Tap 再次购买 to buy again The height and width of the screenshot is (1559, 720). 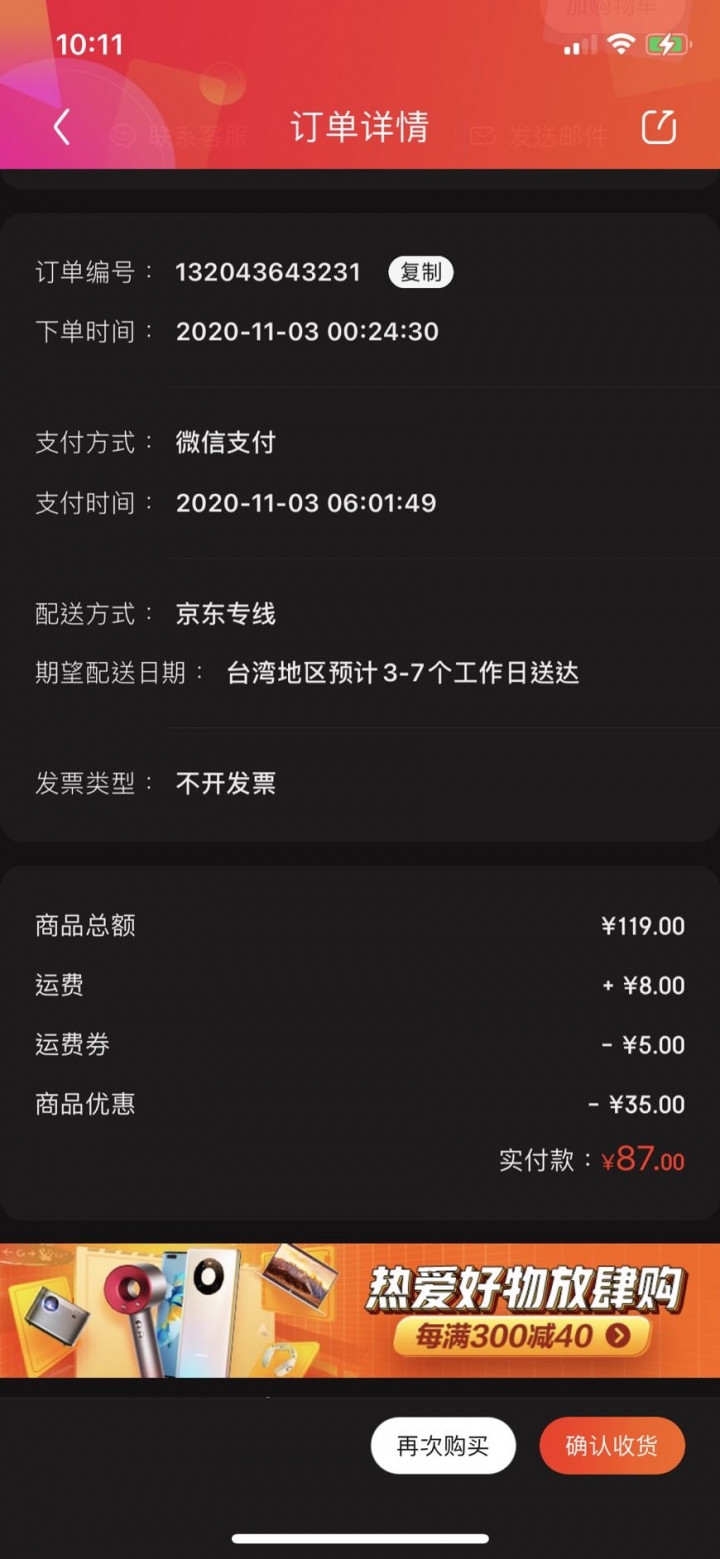(443, 1445)
